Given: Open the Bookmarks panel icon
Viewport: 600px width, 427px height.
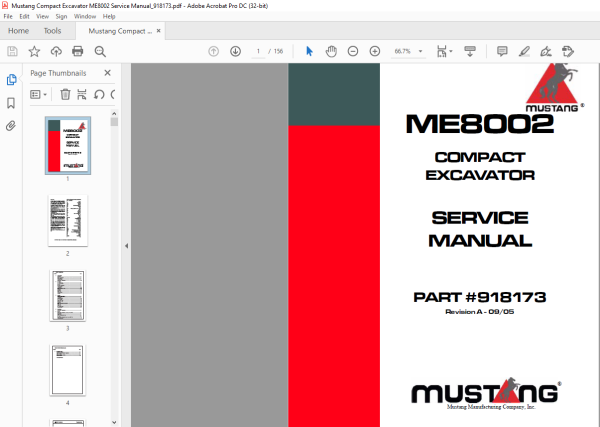Looking at the screenshot, I should pos(11,103).
